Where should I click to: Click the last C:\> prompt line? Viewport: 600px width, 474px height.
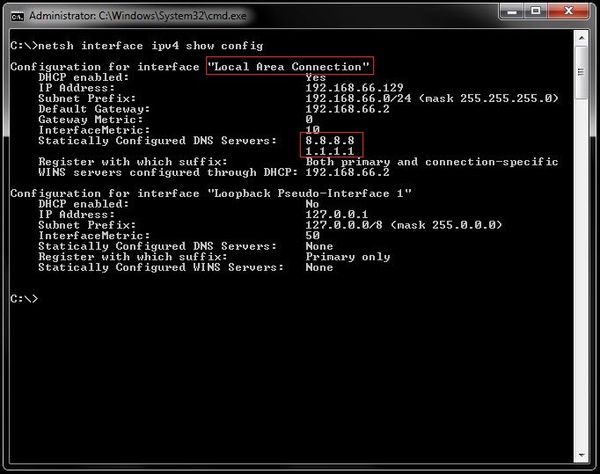(x=24, y=298)
